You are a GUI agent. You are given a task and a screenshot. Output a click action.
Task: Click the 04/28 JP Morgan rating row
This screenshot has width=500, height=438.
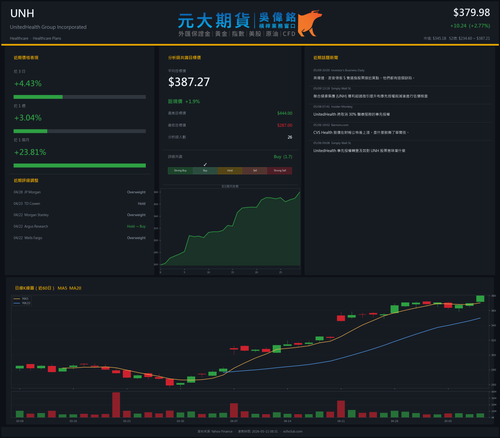80,192
